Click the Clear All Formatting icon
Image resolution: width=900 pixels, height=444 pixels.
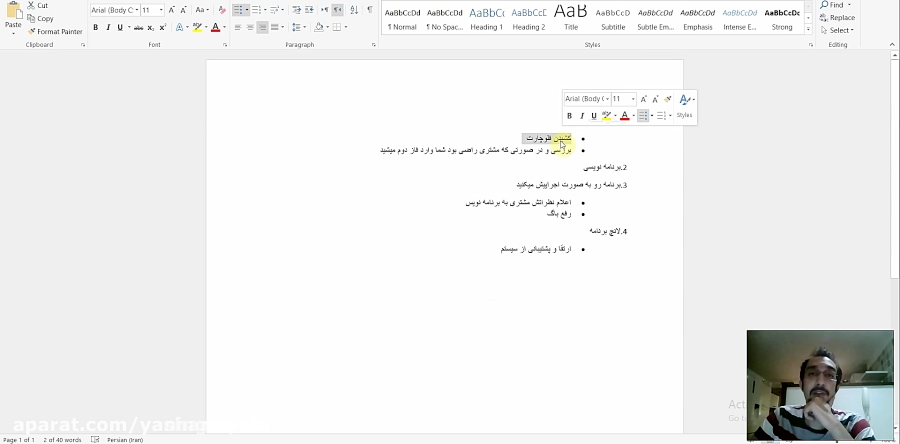click(x=222, y=10)
